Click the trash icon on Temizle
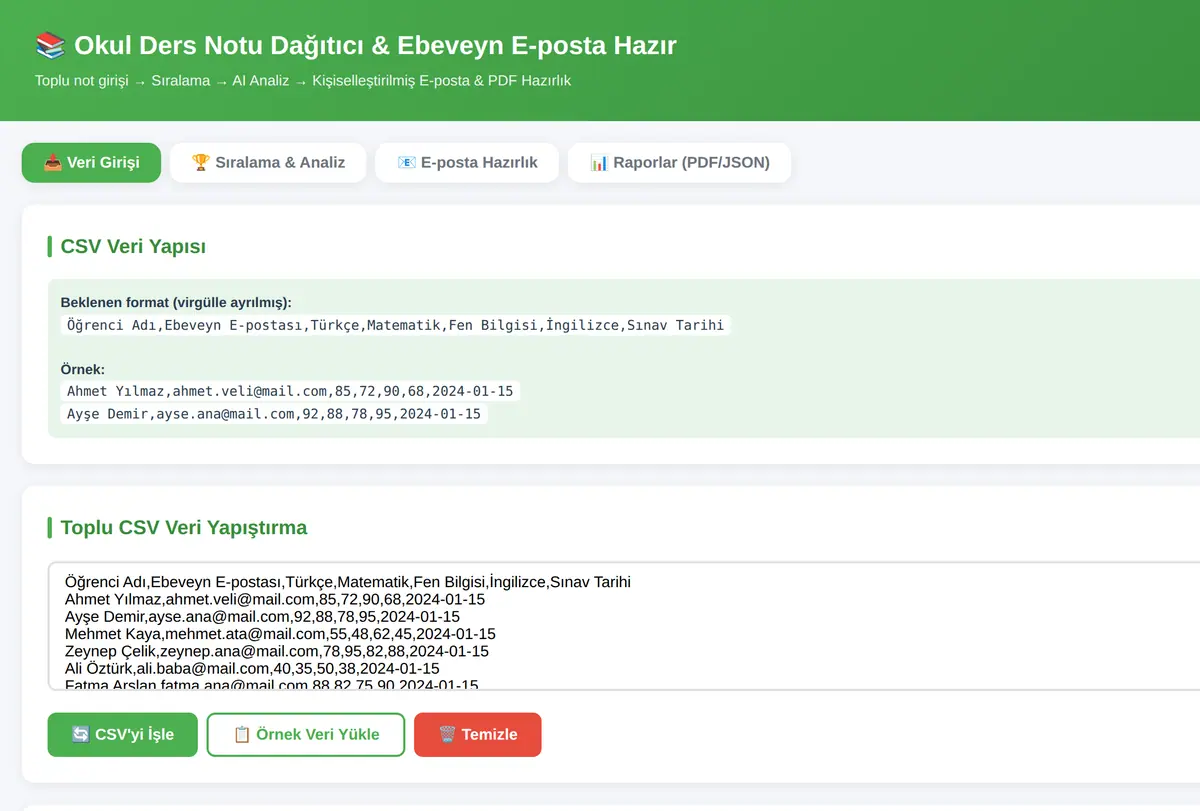 447,734
